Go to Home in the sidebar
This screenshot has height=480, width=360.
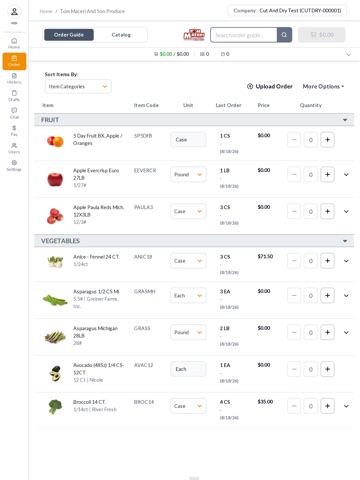pos(14,43)
